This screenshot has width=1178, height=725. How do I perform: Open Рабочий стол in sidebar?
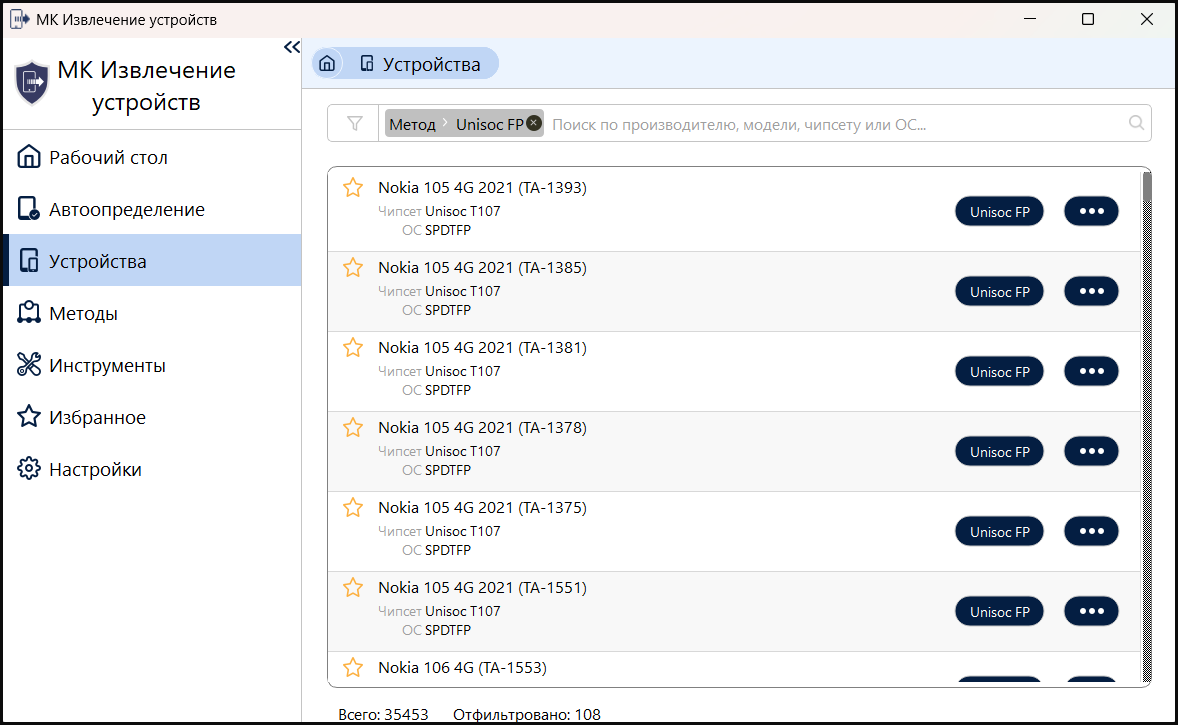click(x=152, y=157)
